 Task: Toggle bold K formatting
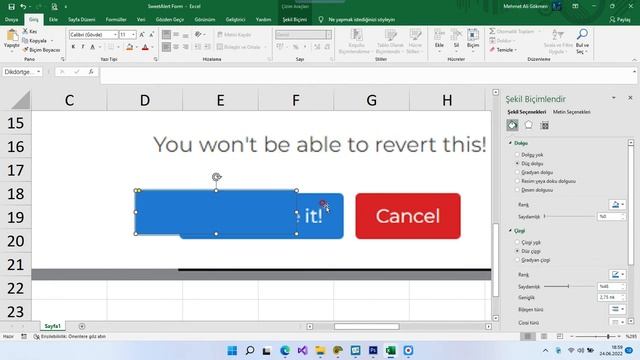[x=73, y=47]
